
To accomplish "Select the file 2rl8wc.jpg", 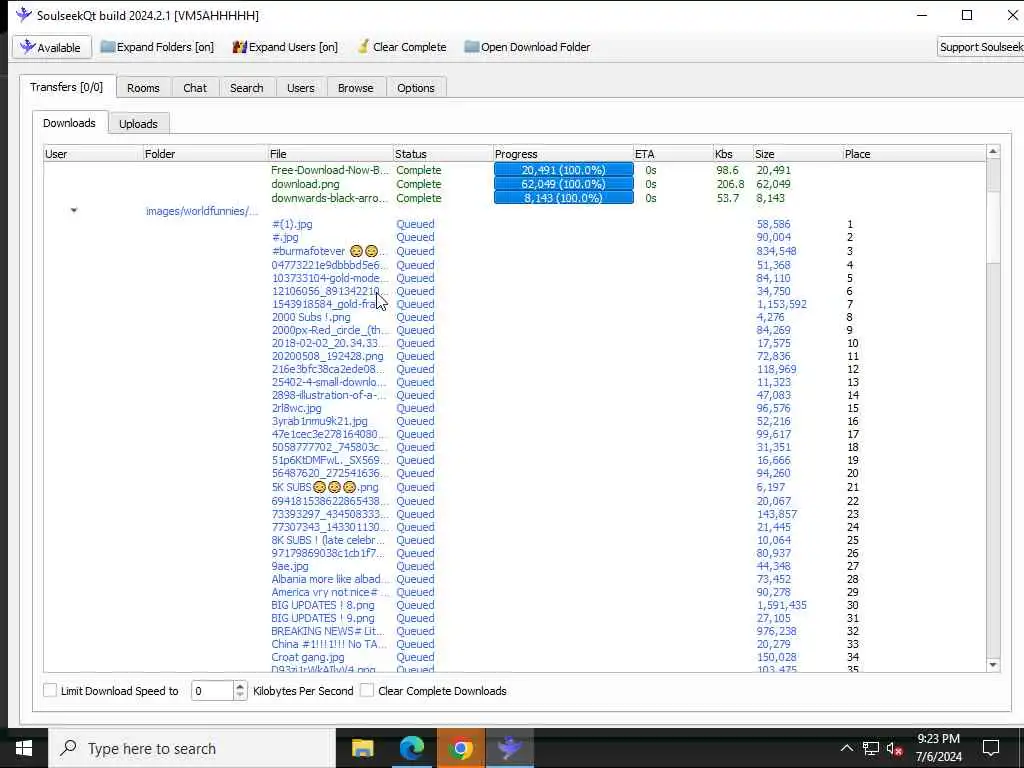I will click(296, 408).
